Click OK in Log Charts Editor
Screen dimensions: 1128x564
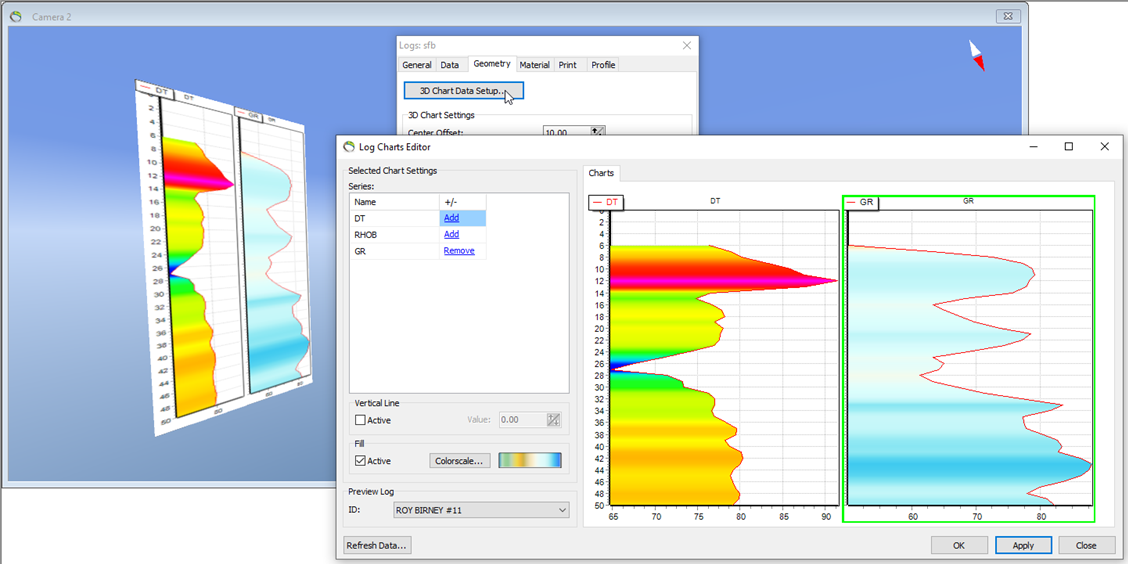pos(959,545)
